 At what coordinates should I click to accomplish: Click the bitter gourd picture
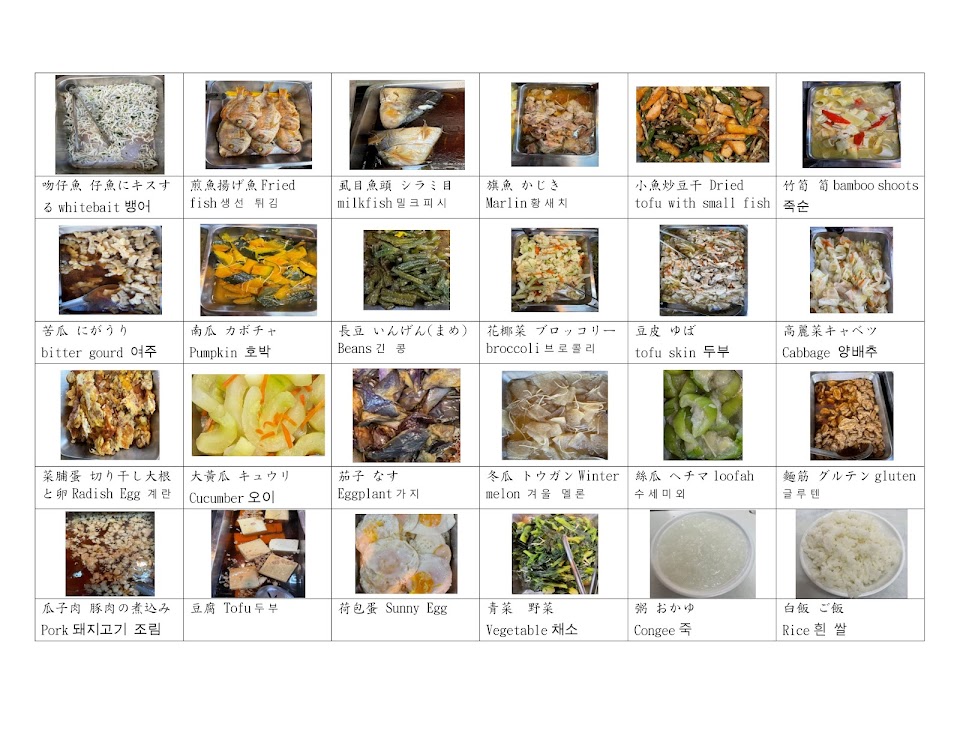pyautogui.click(x=110, y=270)
